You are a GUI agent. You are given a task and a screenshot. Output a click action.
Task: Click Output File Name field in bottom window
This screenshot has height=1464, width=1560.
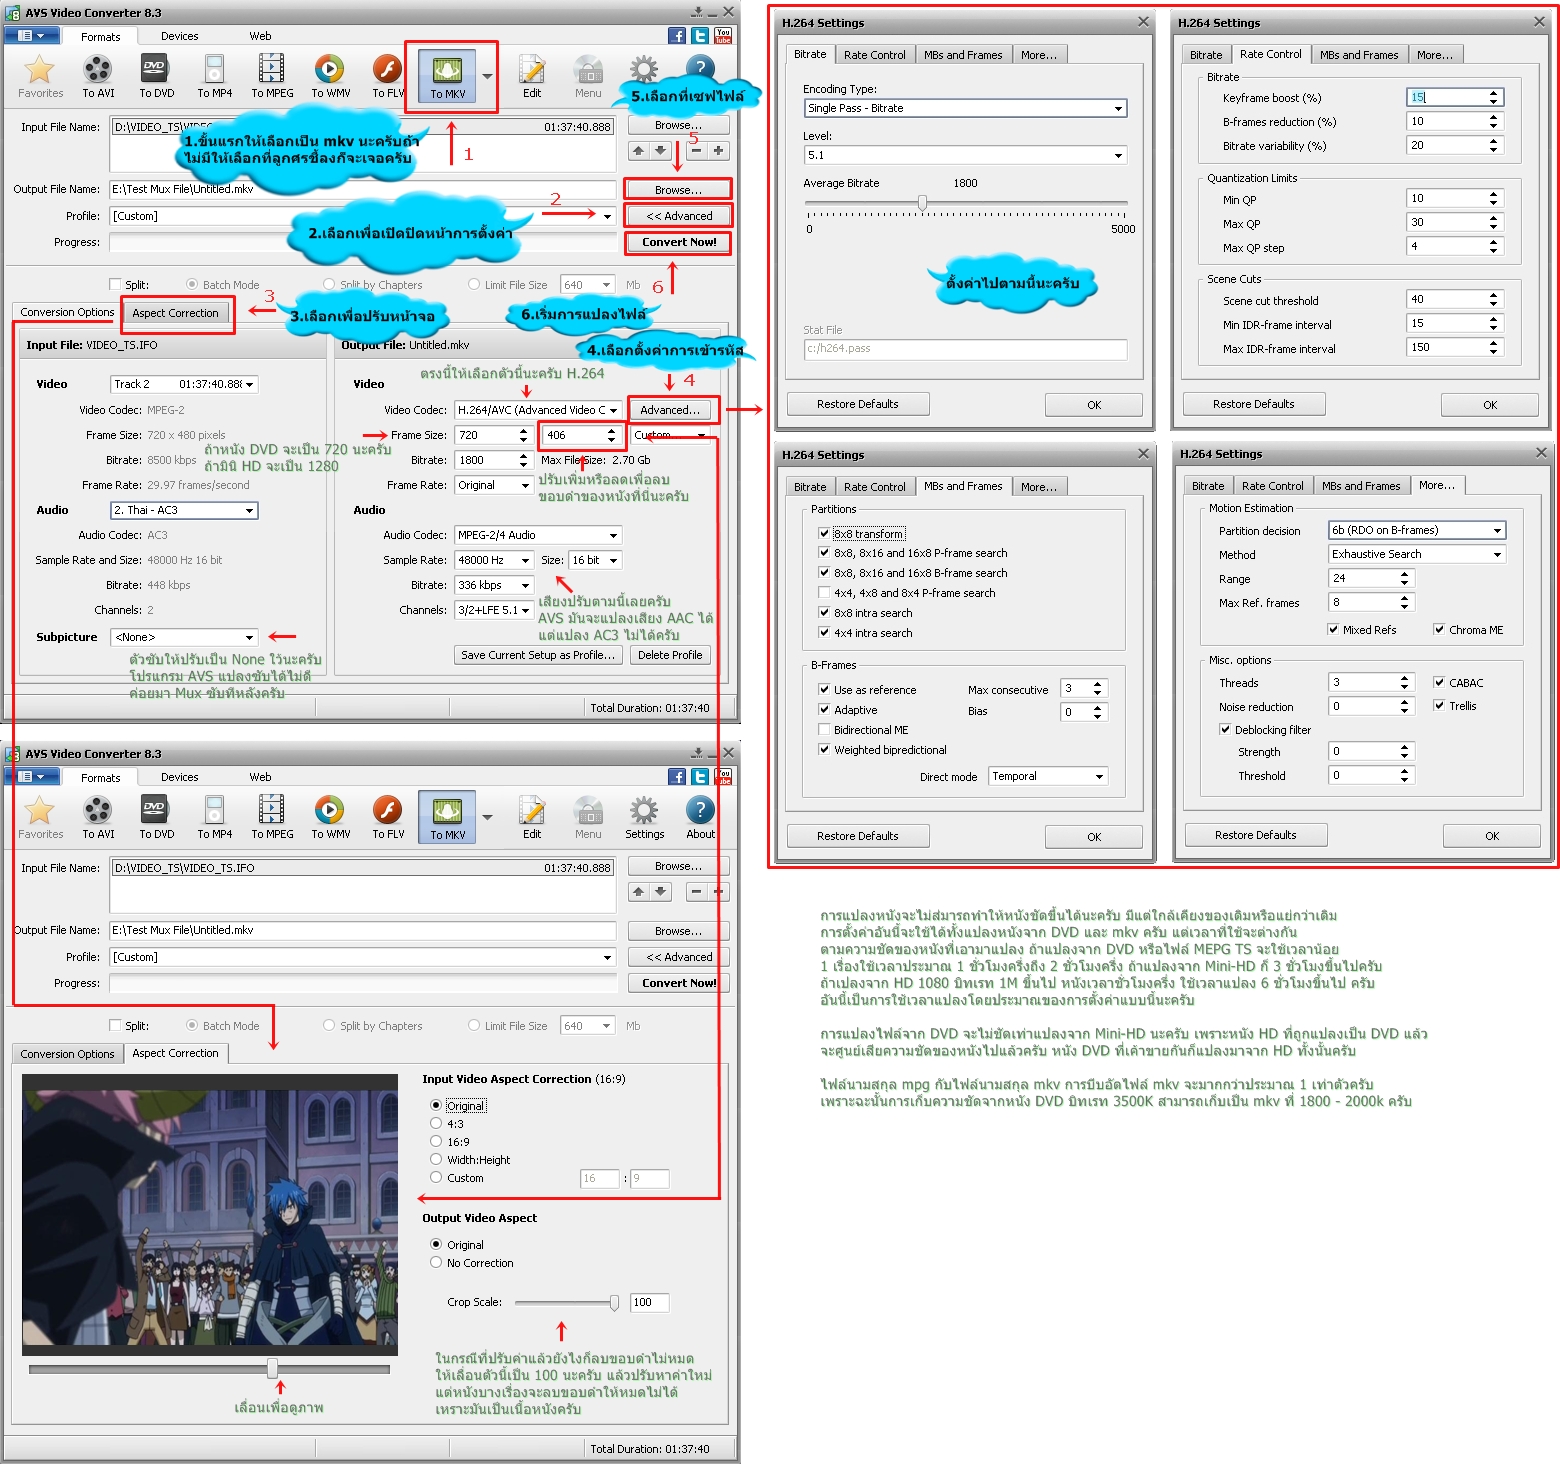362,930
